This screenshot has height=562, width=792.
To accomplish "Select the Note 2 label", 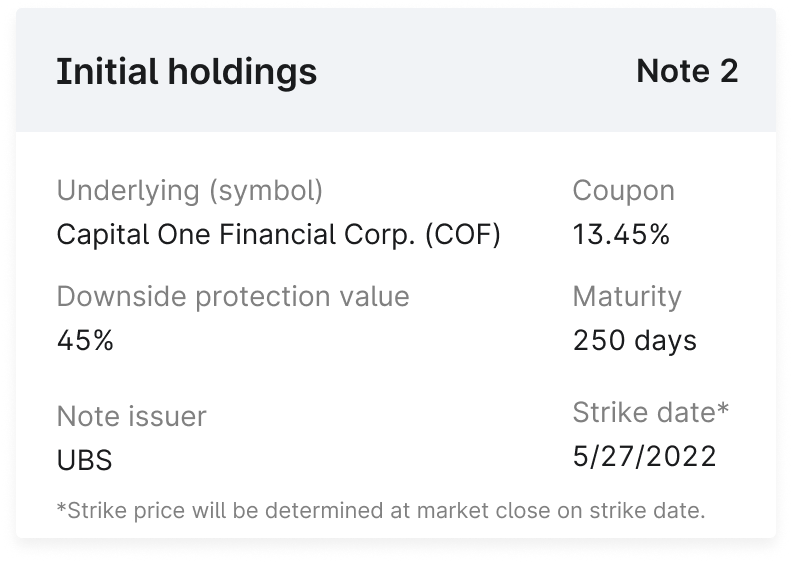I will [687, 71].
